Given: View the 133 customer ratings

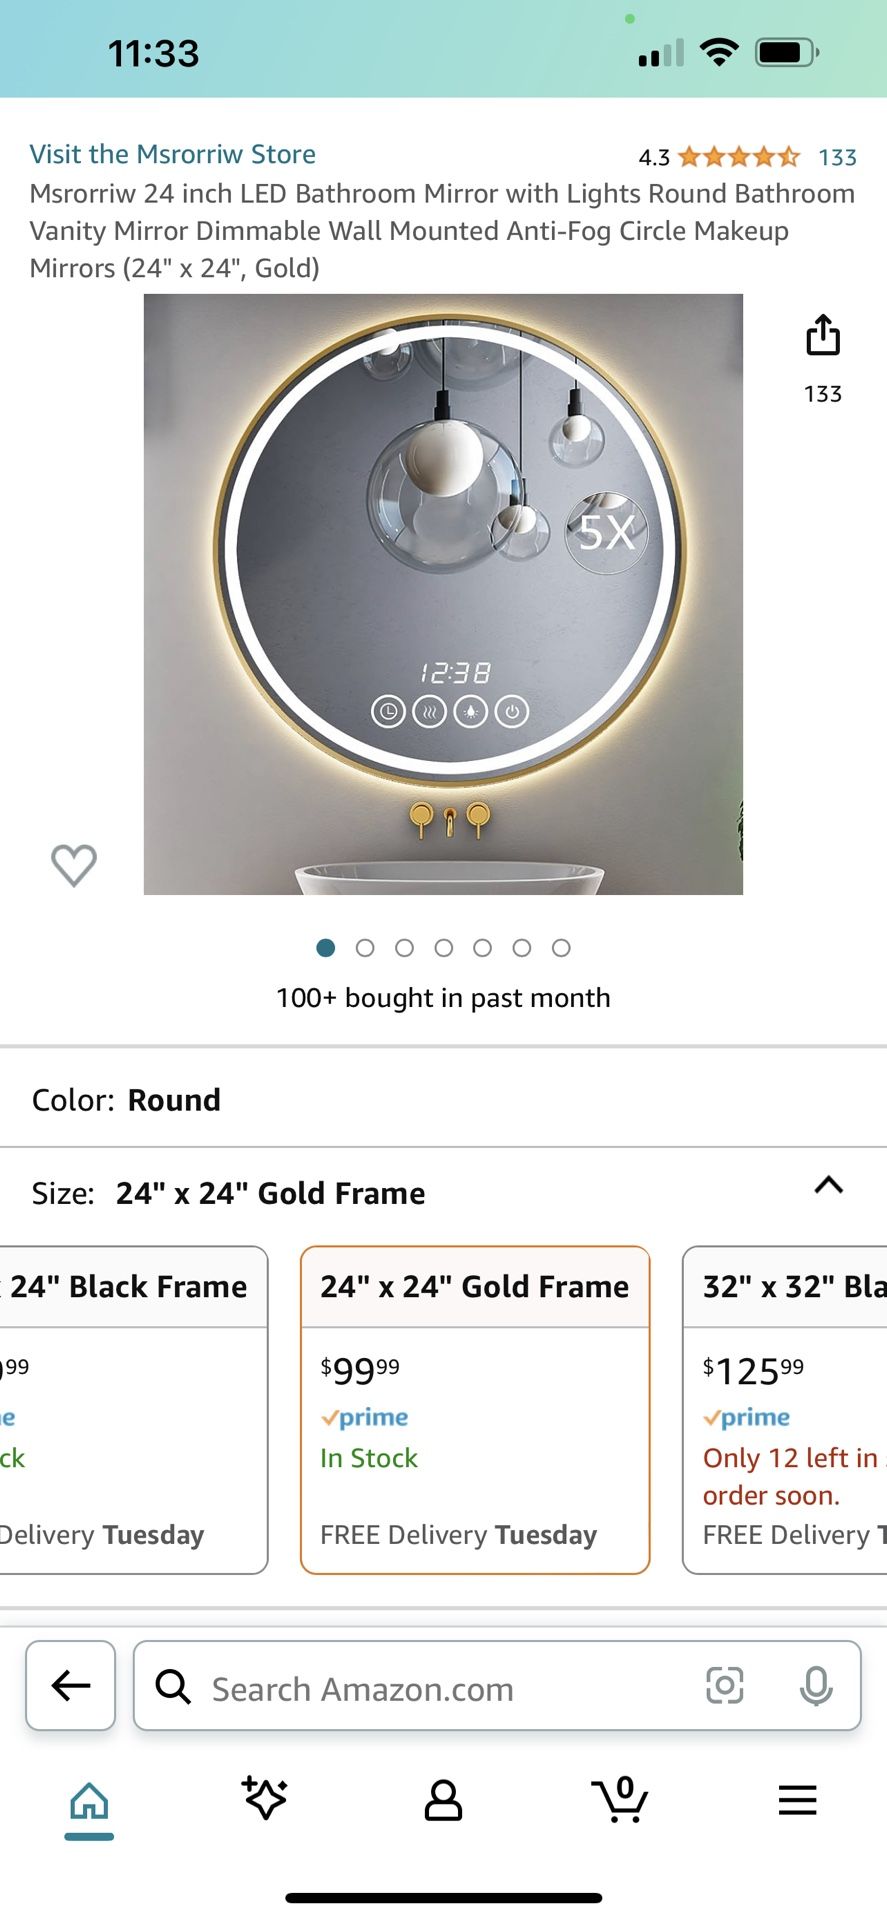Looking at the screenshot, I should tap(838, 157).
